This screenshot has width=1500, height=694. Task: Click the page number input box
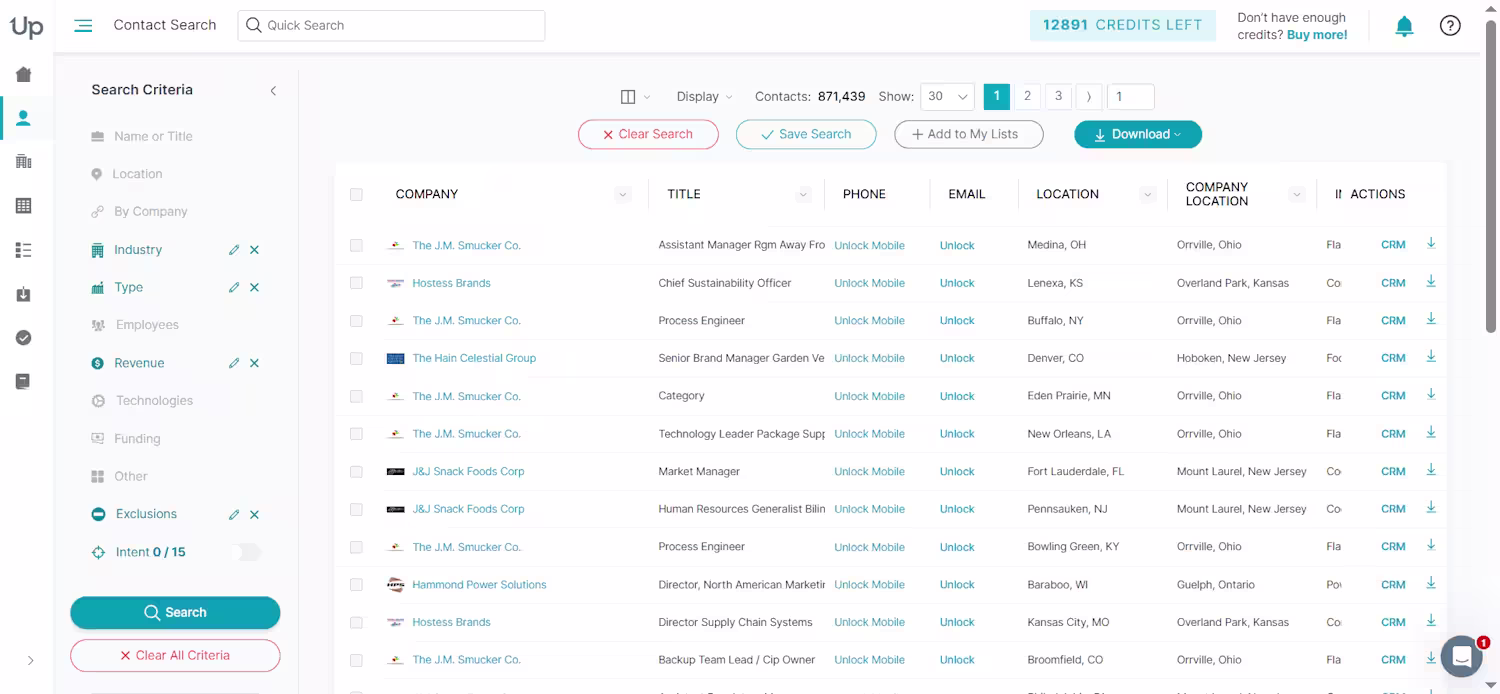pos(1131,97)
